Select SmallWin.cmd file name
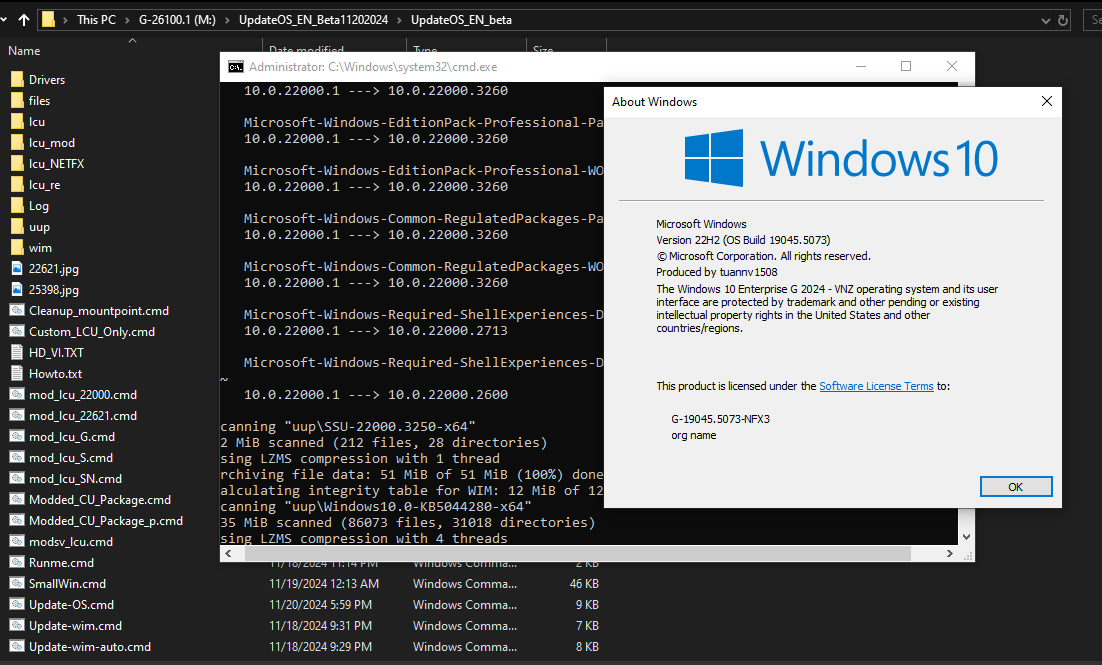Image resolution: width=1102 pixels, height=665 pixels. (67, 583)
